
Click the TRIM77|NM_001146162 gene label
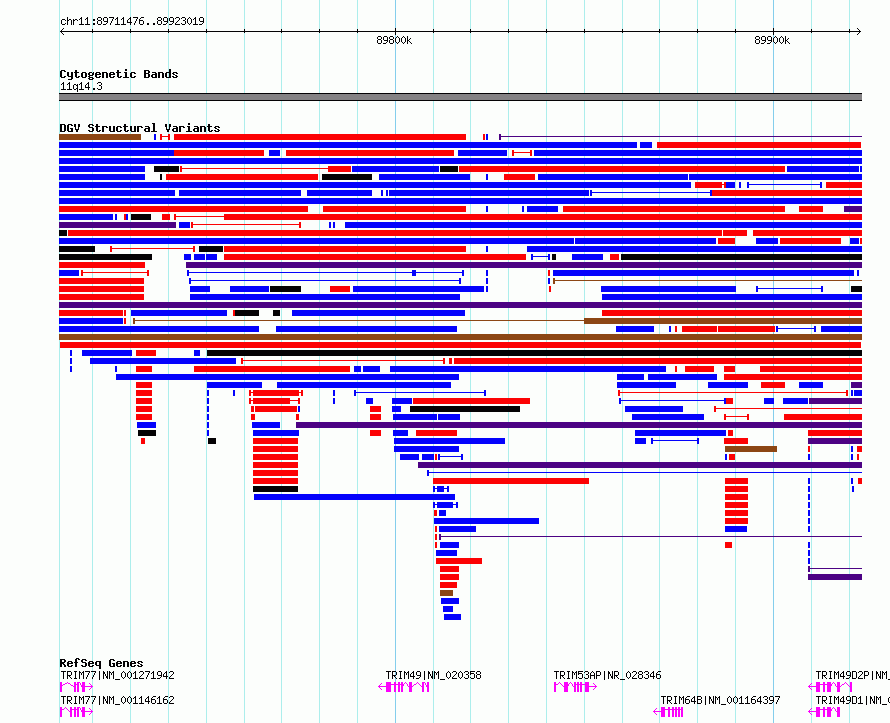(117, 700)
